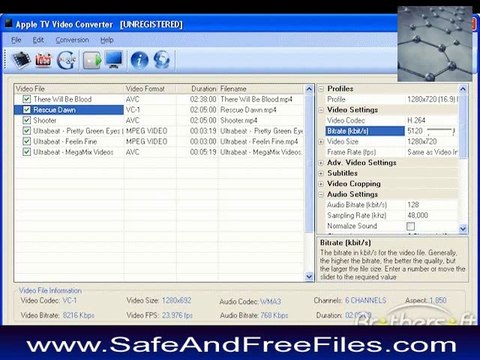The width and height of the screenshot is (480, 360).
Task: Click the convert green-arrow toolbar icon
Action: pyautogui.click(x=92, y=60)
